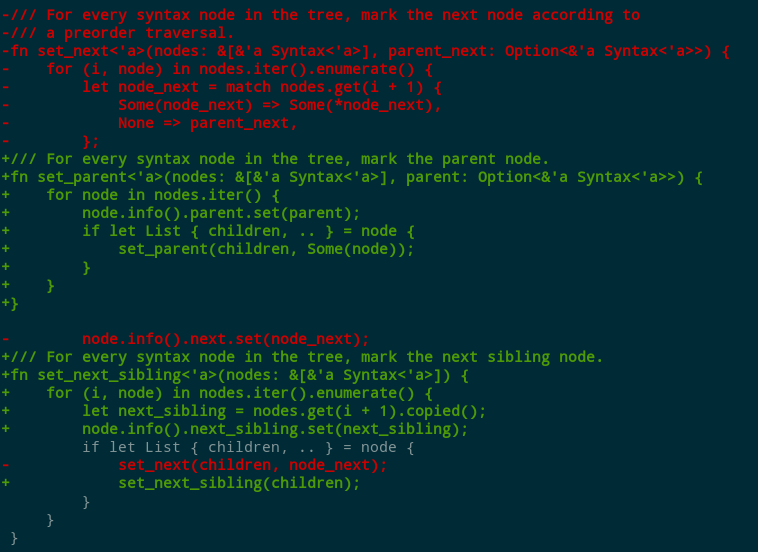Click the "node.info().next_sibling.set(next_sibling)" line
This screenshot has width=758, height=552.
point(274,429)
